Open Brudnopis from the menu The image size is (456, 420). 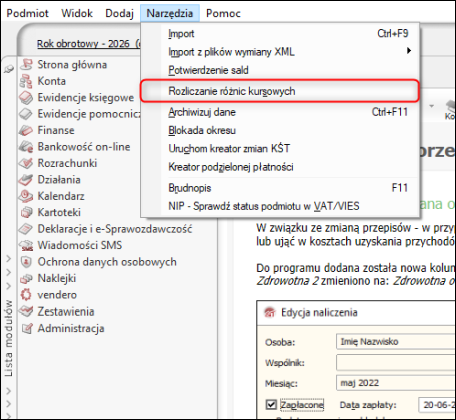pos(280,188)
